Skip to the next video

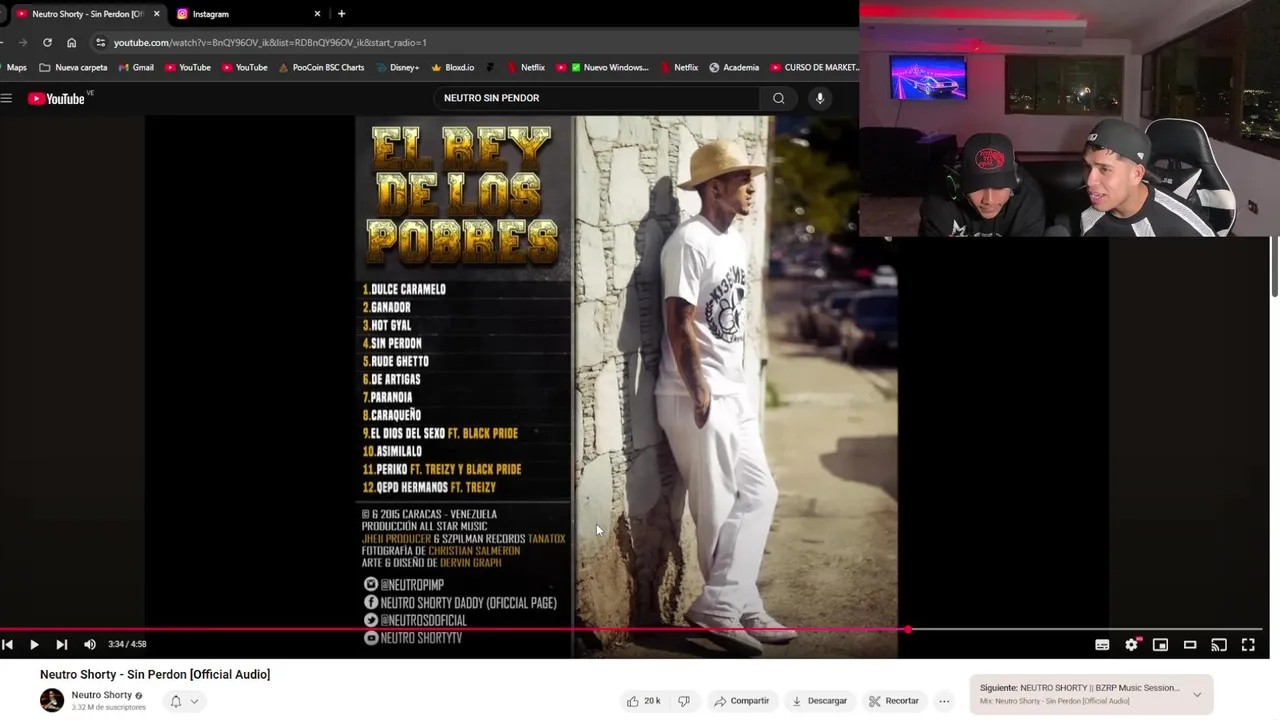62,645
